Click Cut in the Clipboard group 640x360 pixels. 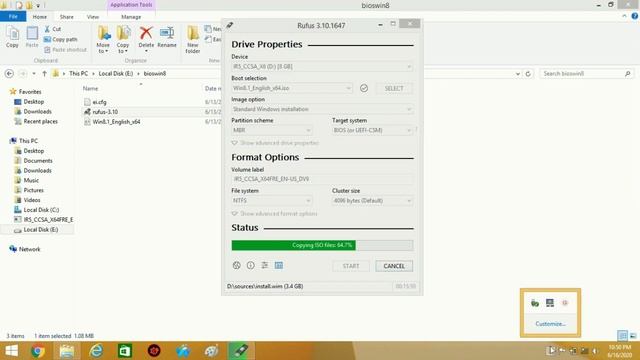click(x=53, y=29)
